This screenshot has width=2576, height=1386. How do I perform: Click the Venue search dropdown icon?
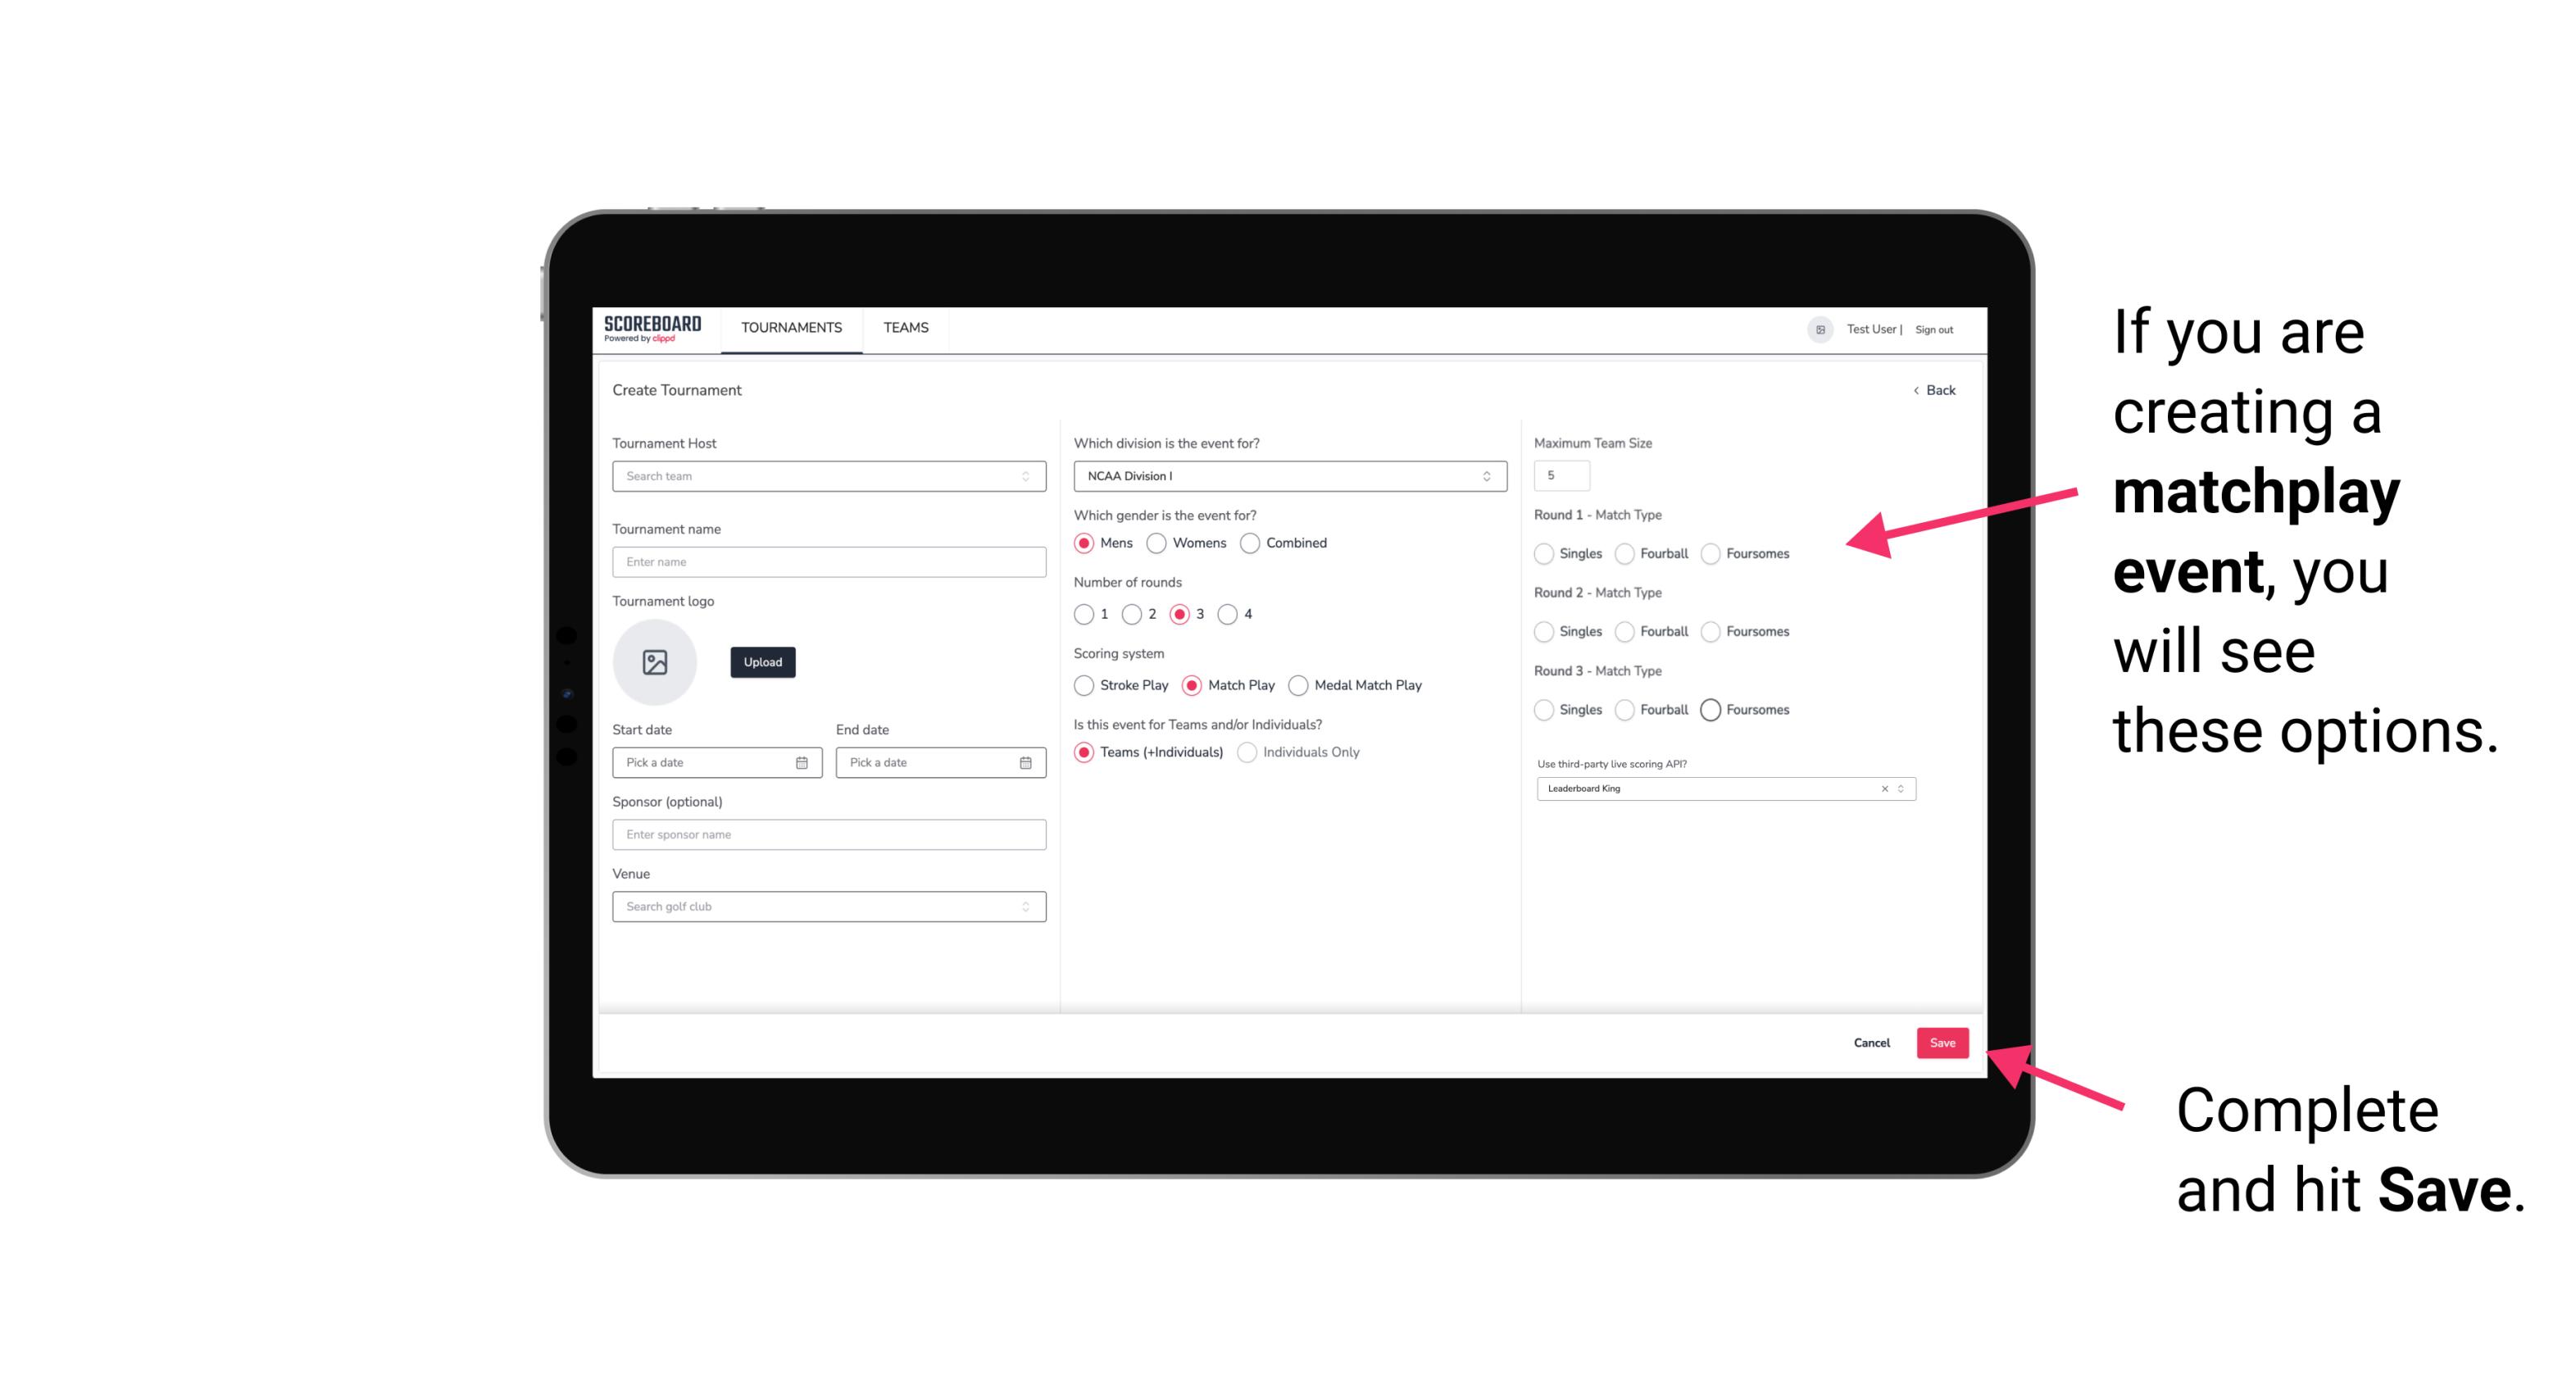click(1024, 907)
